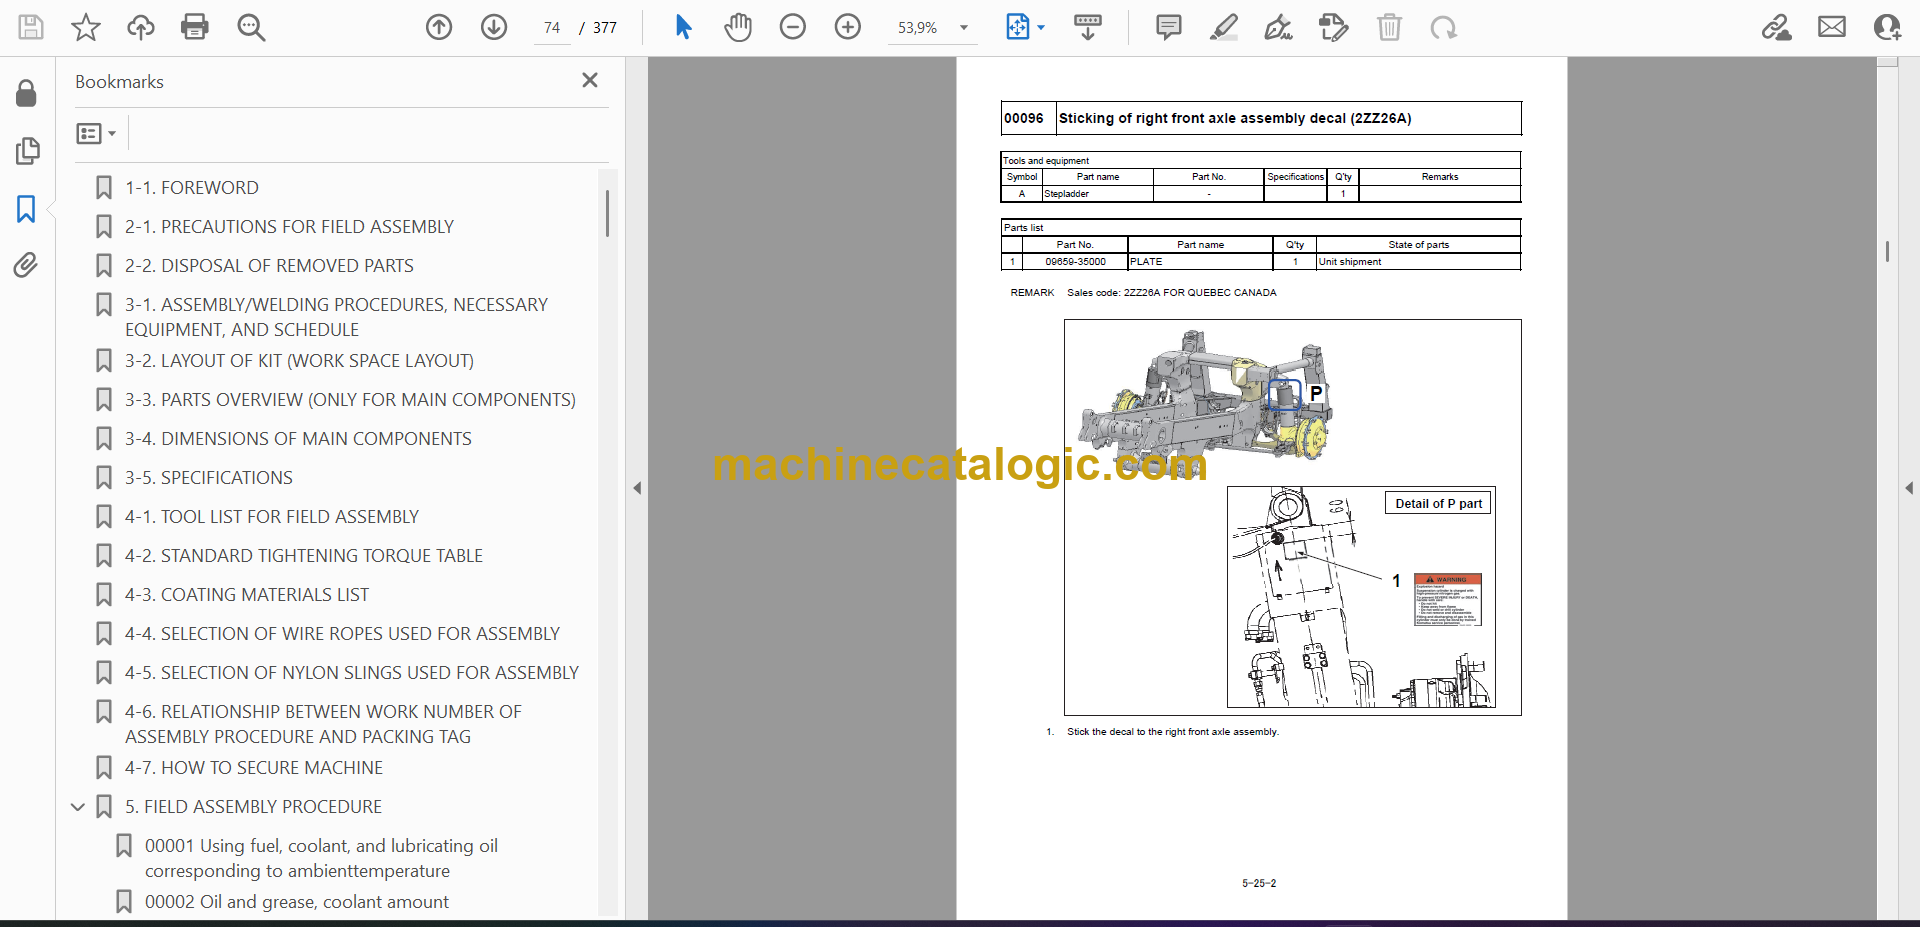Expand the right tools pane arrow
1920x927 pixels.
pyautogui.click(x=1909, y=488)
